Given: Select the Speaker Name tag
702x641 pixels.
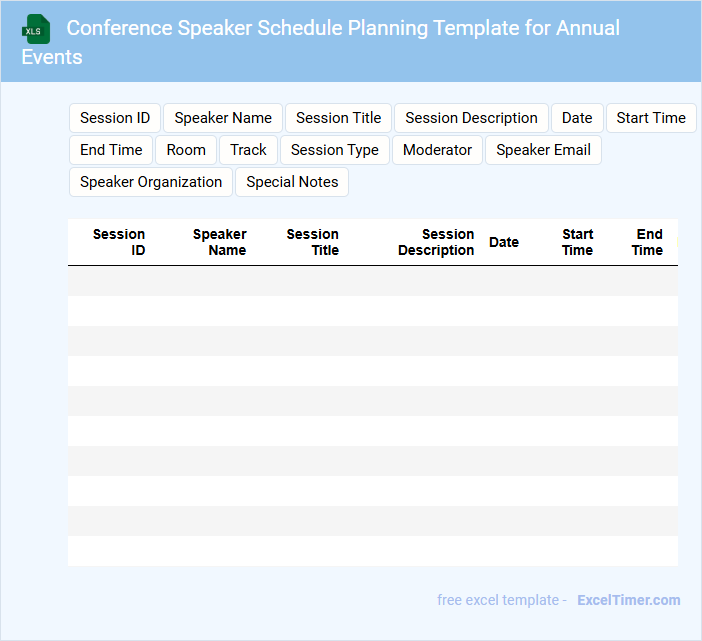Looking at the screenshot, I should tap(223, 118).
